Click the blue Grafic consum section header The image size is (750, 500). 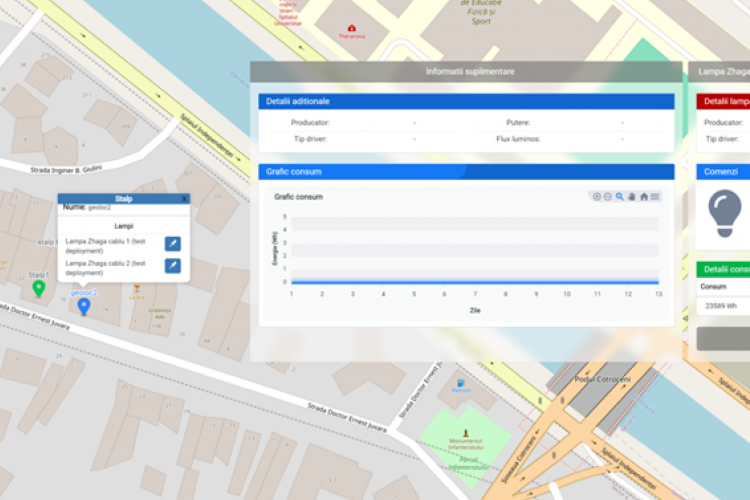[466, 172]
